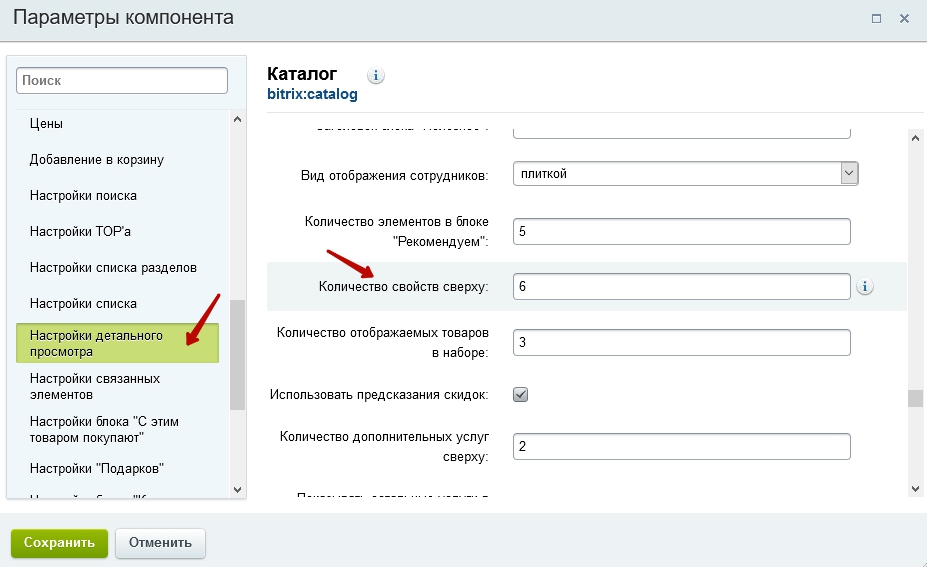Screen dimensions: 927x567
Task: Open Настройки "Подарков" section
Action: 97,468
